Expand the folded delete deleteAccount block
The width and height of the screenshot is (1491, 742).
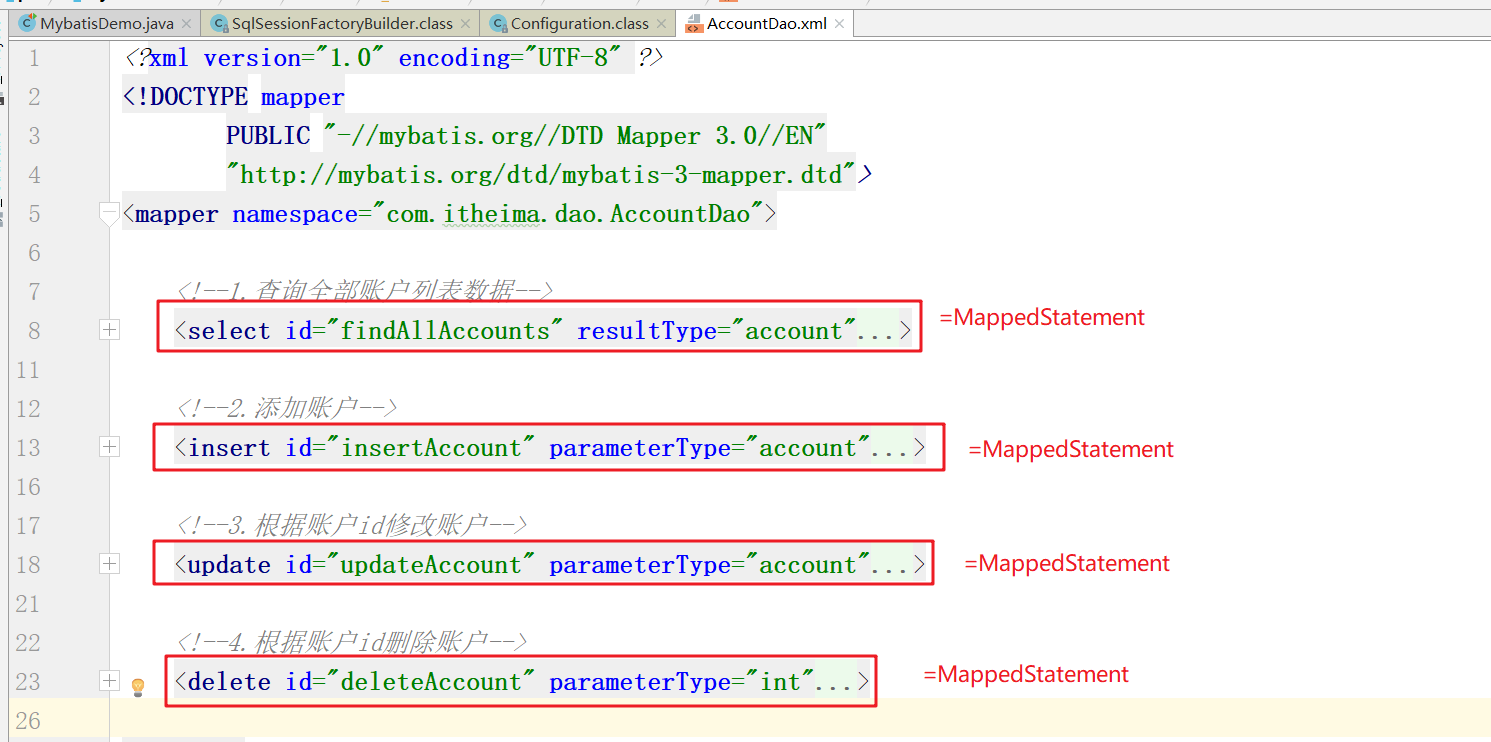[x=109, y=681]
